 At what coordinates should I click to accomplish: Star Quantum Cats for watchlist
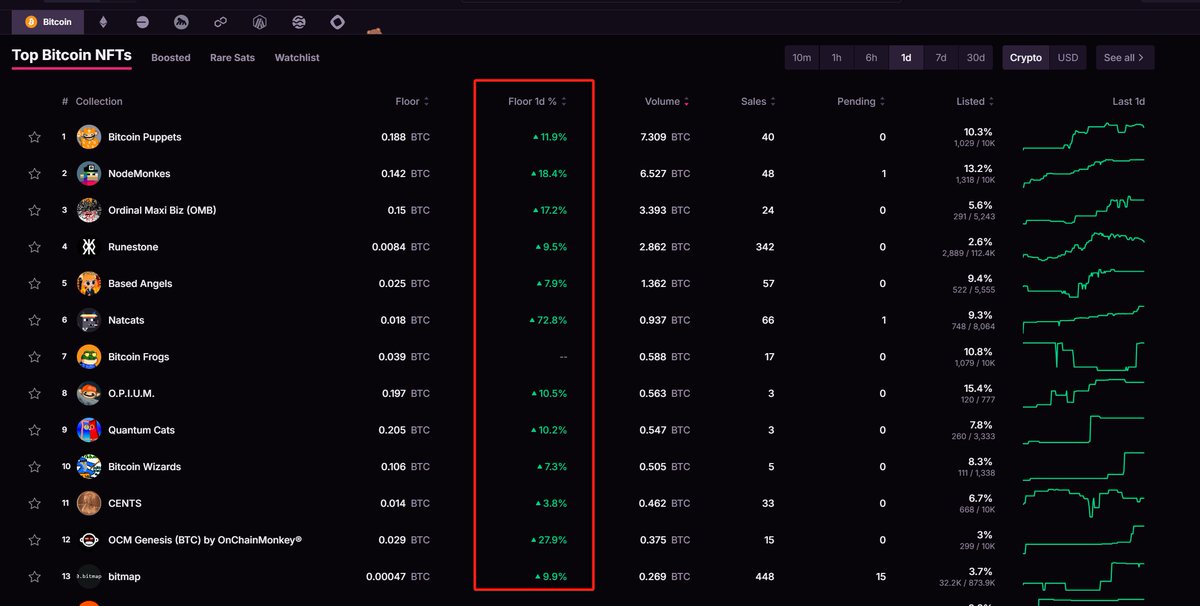[35, 430]
